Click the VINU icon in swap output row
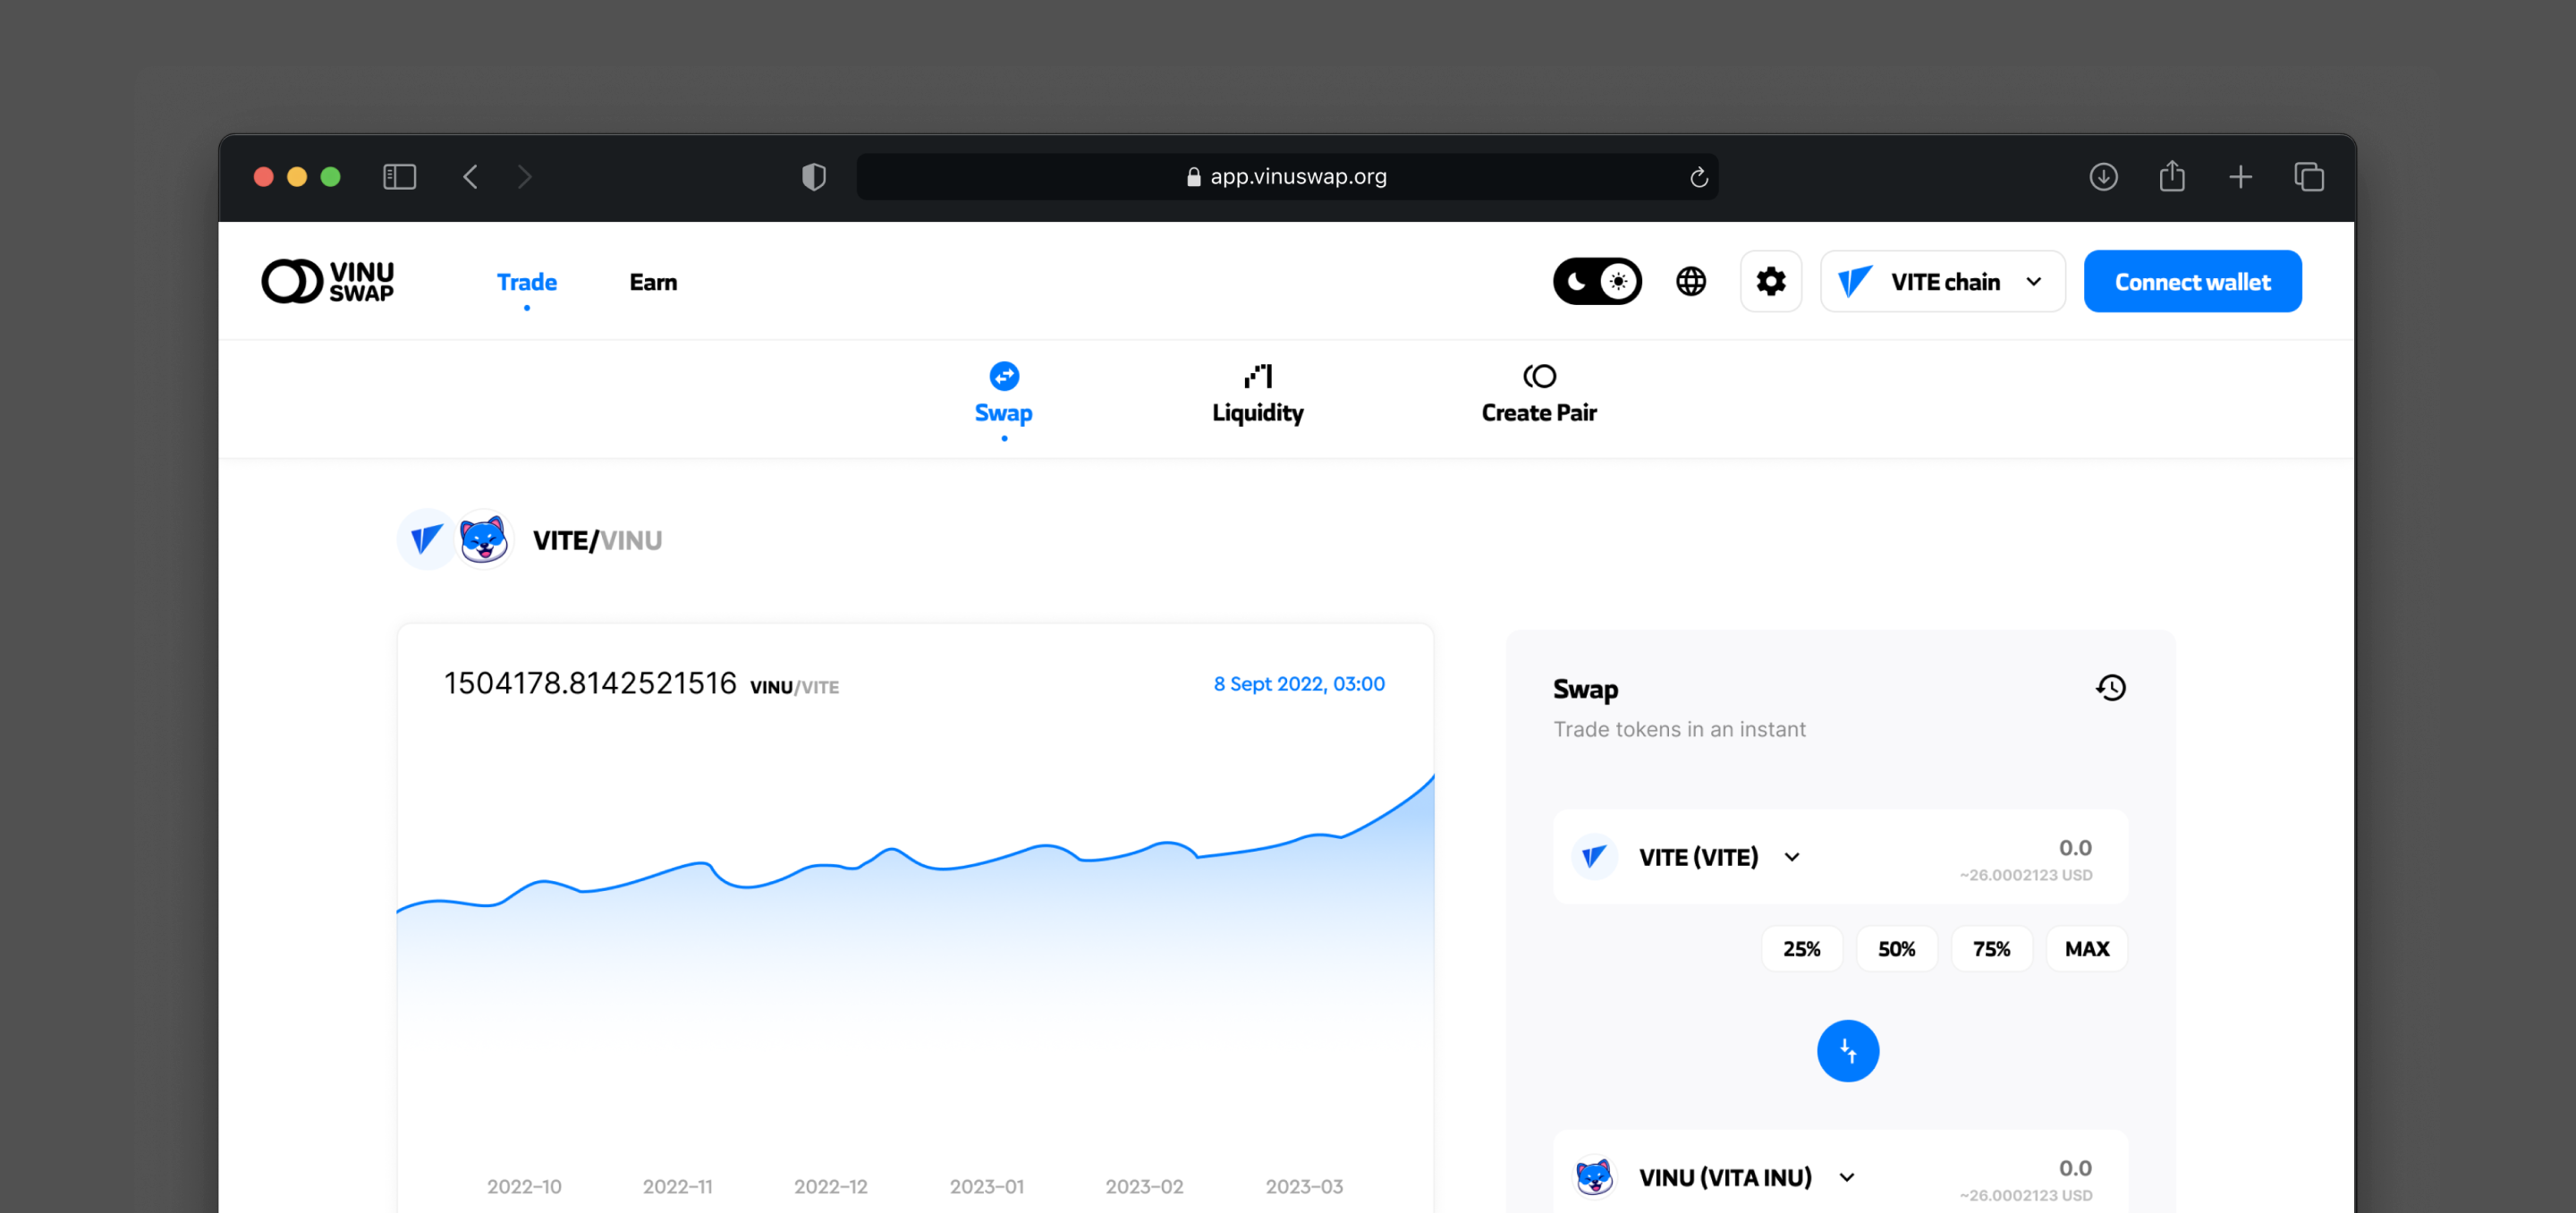The width and height of the screenshot is (2576, 1213). tap(1594, 1177)
